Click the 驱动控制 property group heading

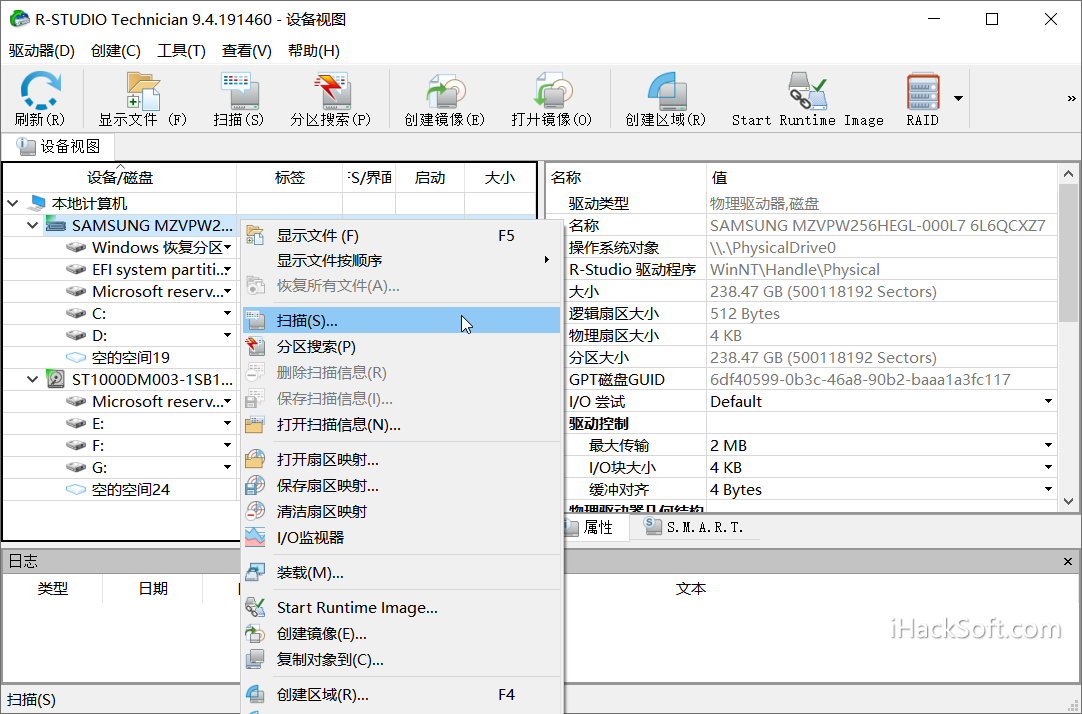(x=598, y=424)
